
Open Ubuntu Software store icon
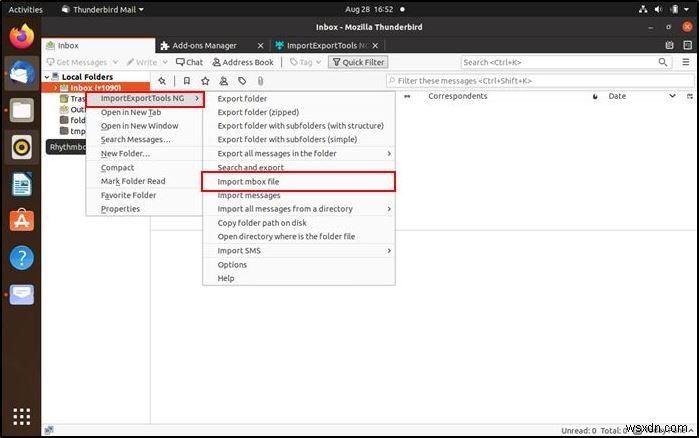[x=21, y=221]
